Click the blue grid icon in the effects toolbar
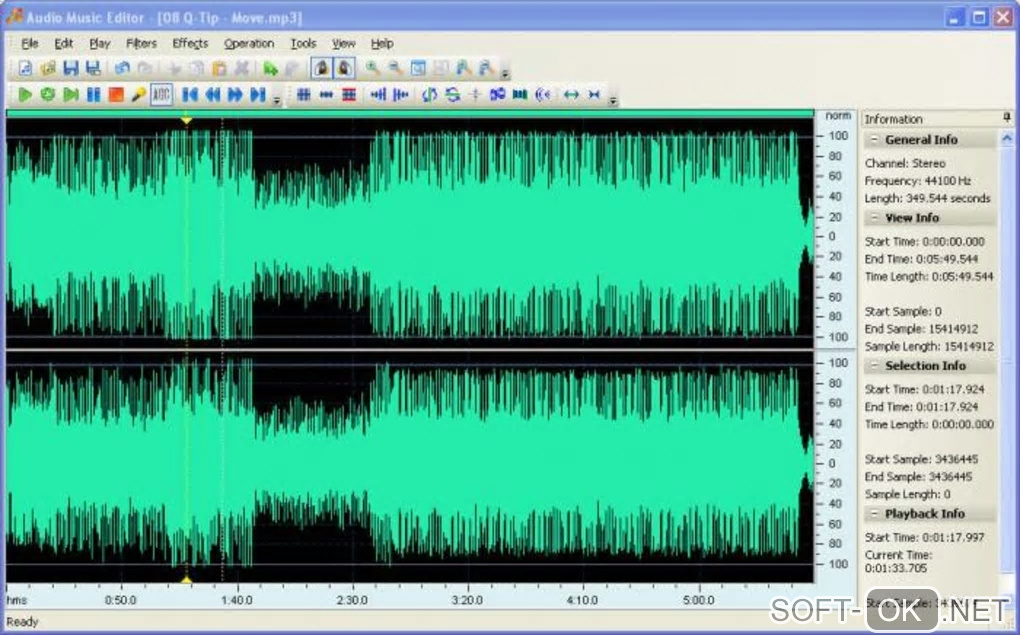 pyautogui.click(x=303, y=95)
